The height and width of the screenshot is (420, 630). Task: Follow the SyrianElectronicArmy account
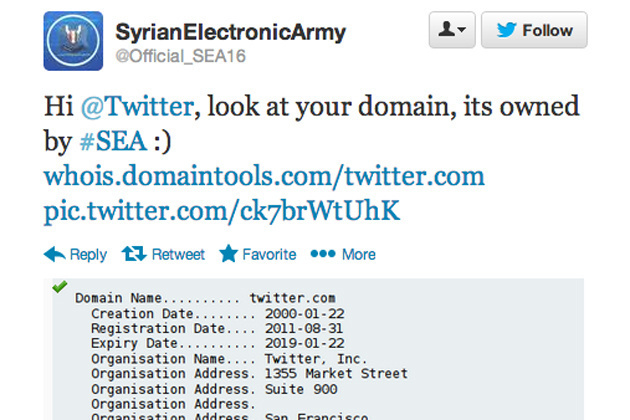point(534,30)
